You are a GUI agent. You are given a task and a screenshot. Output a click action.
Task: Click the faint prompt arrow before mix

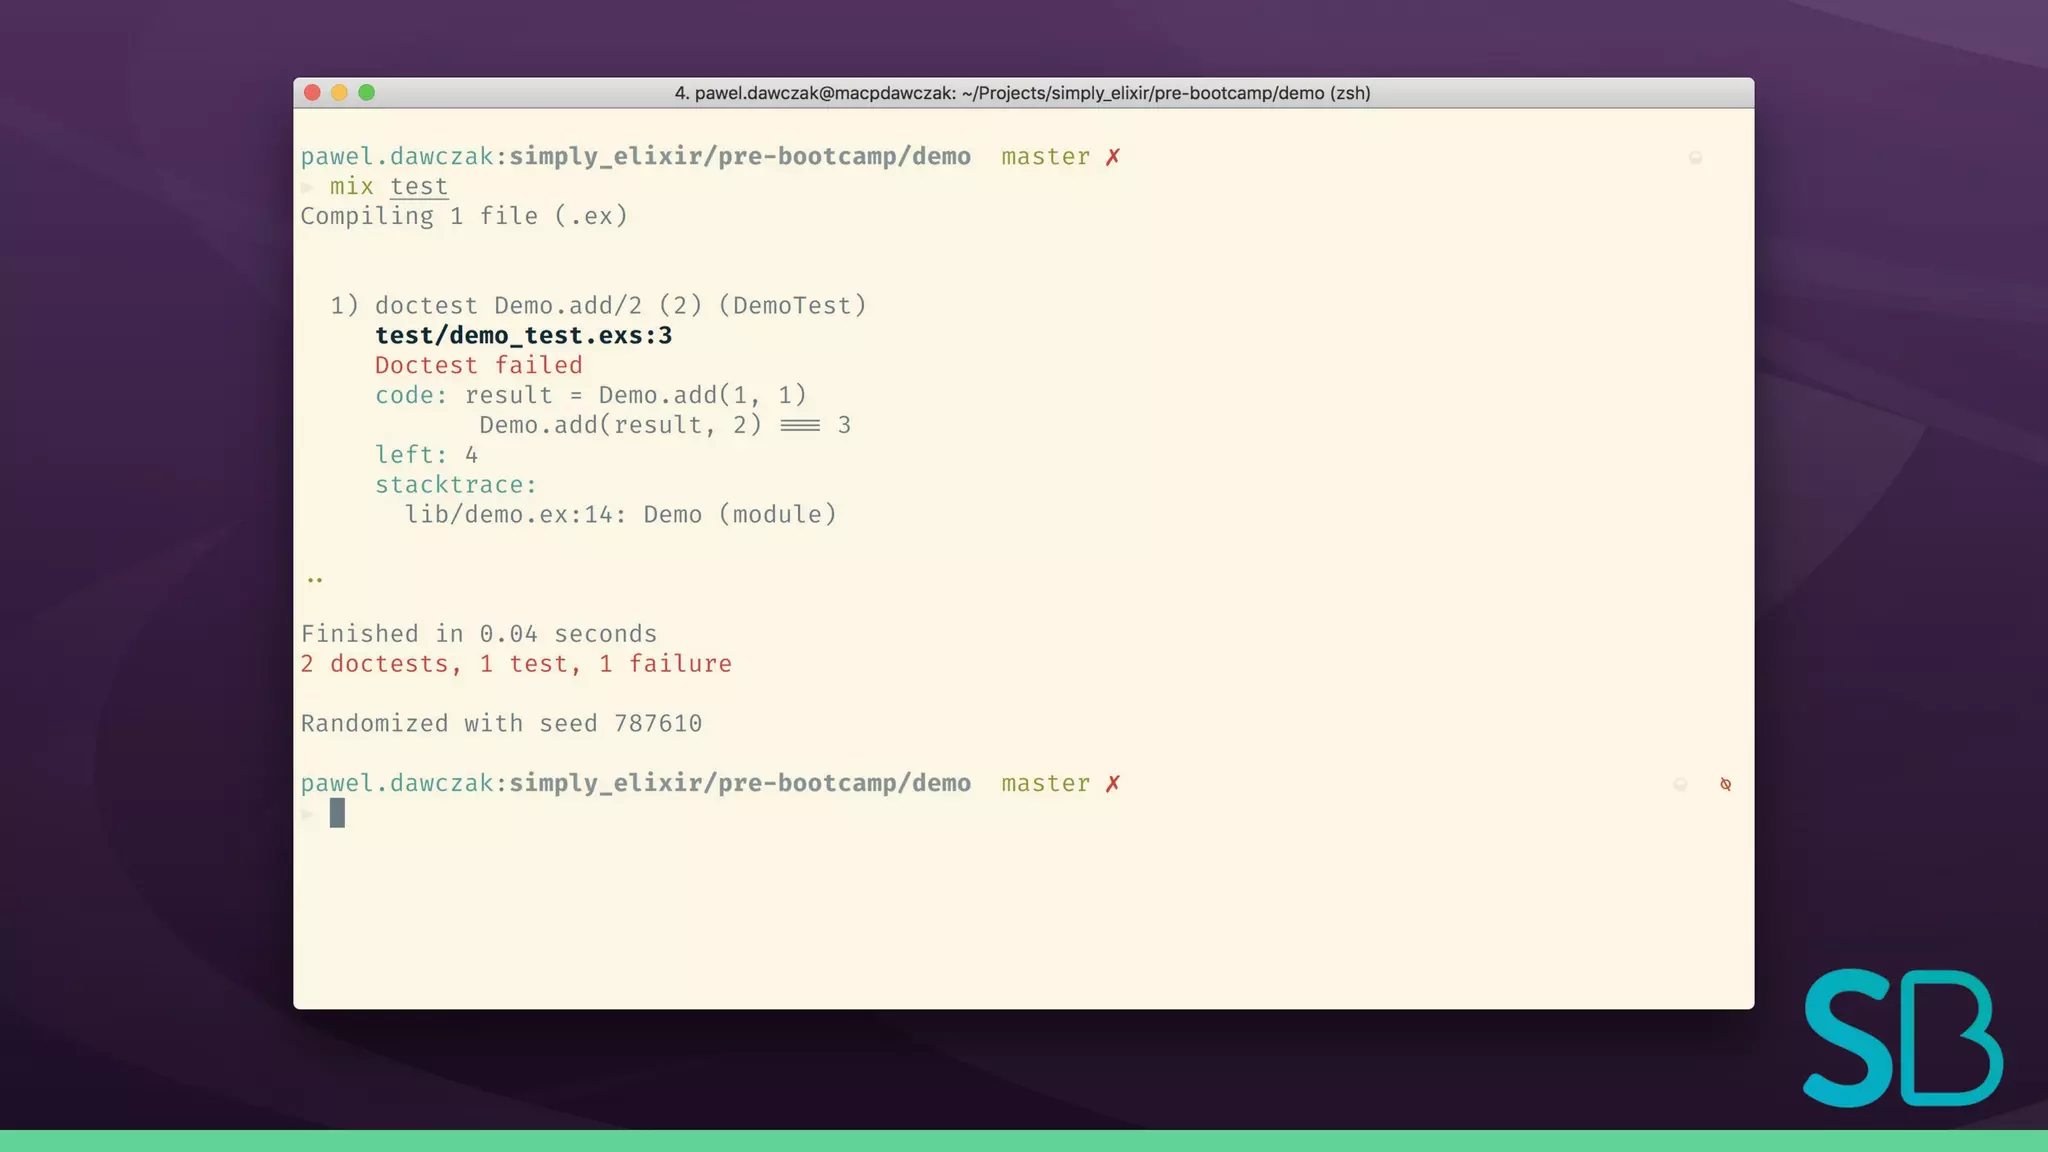[308, 187]
